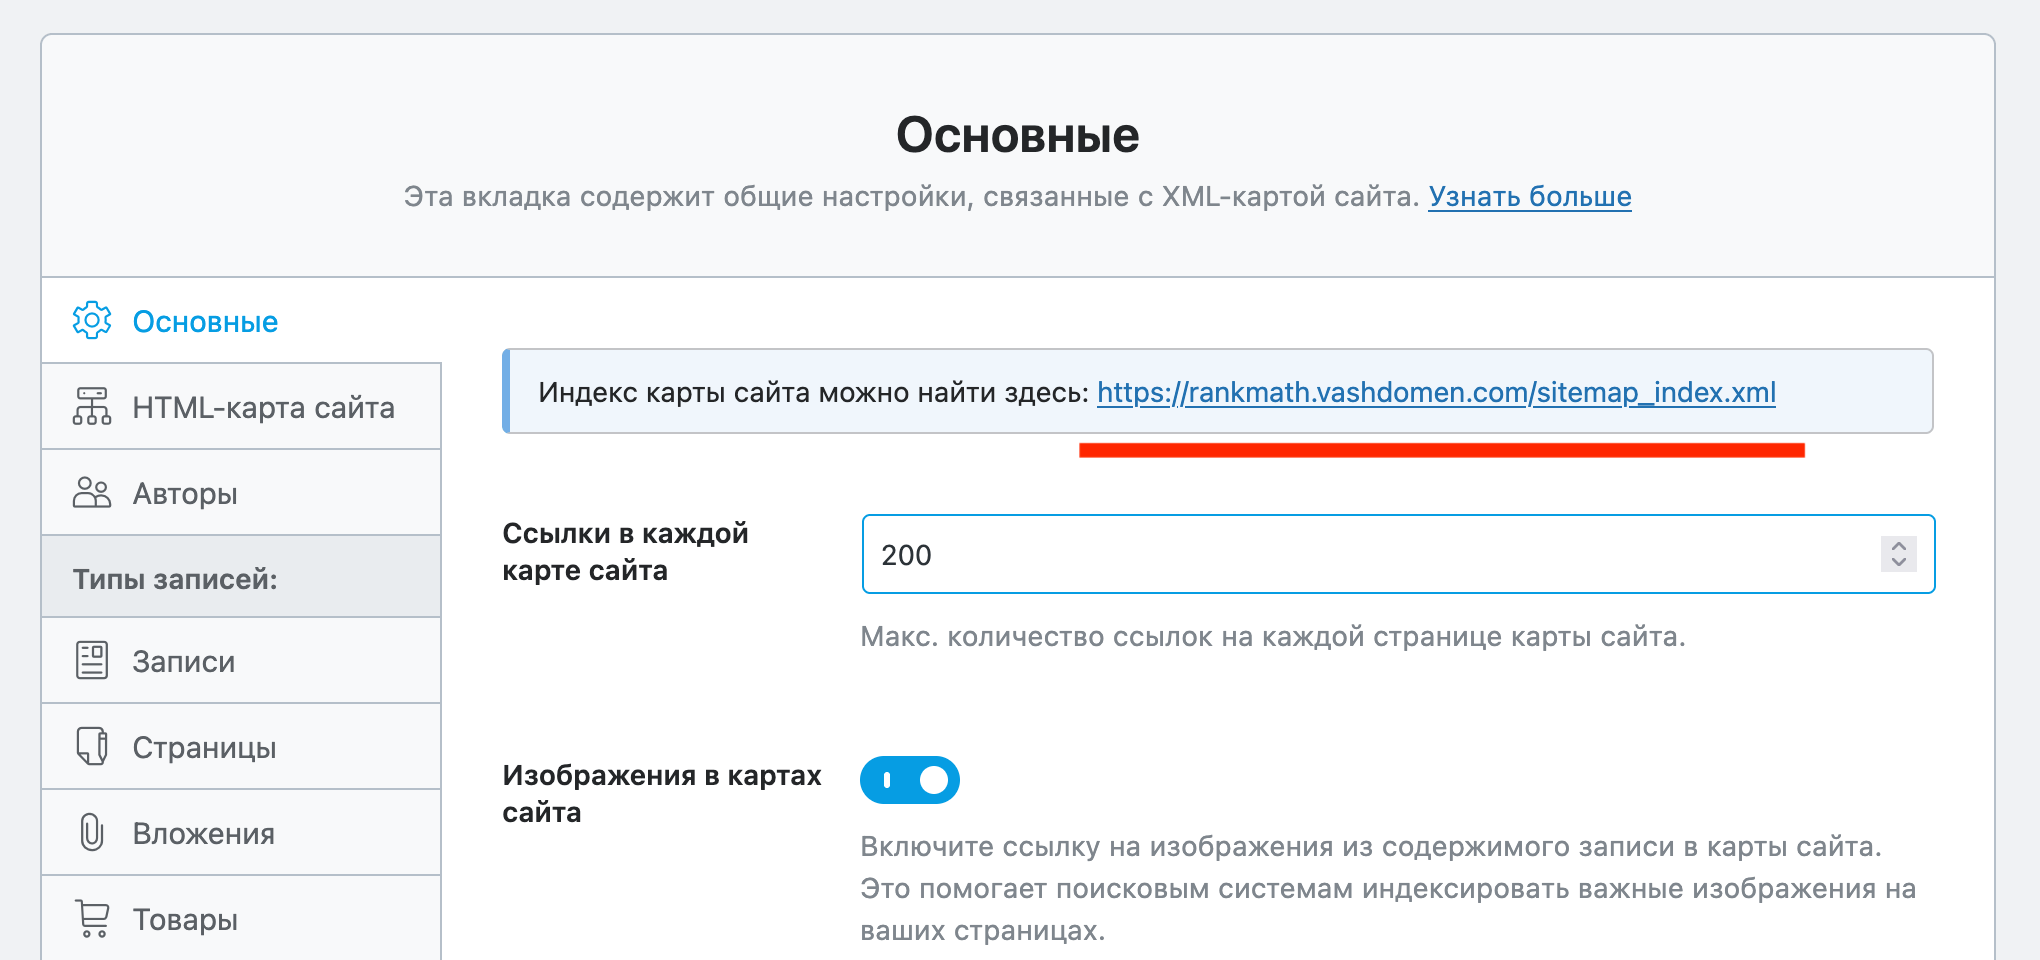The image size is (2040, 960).
Task: Click the links per sitemap number field
Action: pos(1398,554)
